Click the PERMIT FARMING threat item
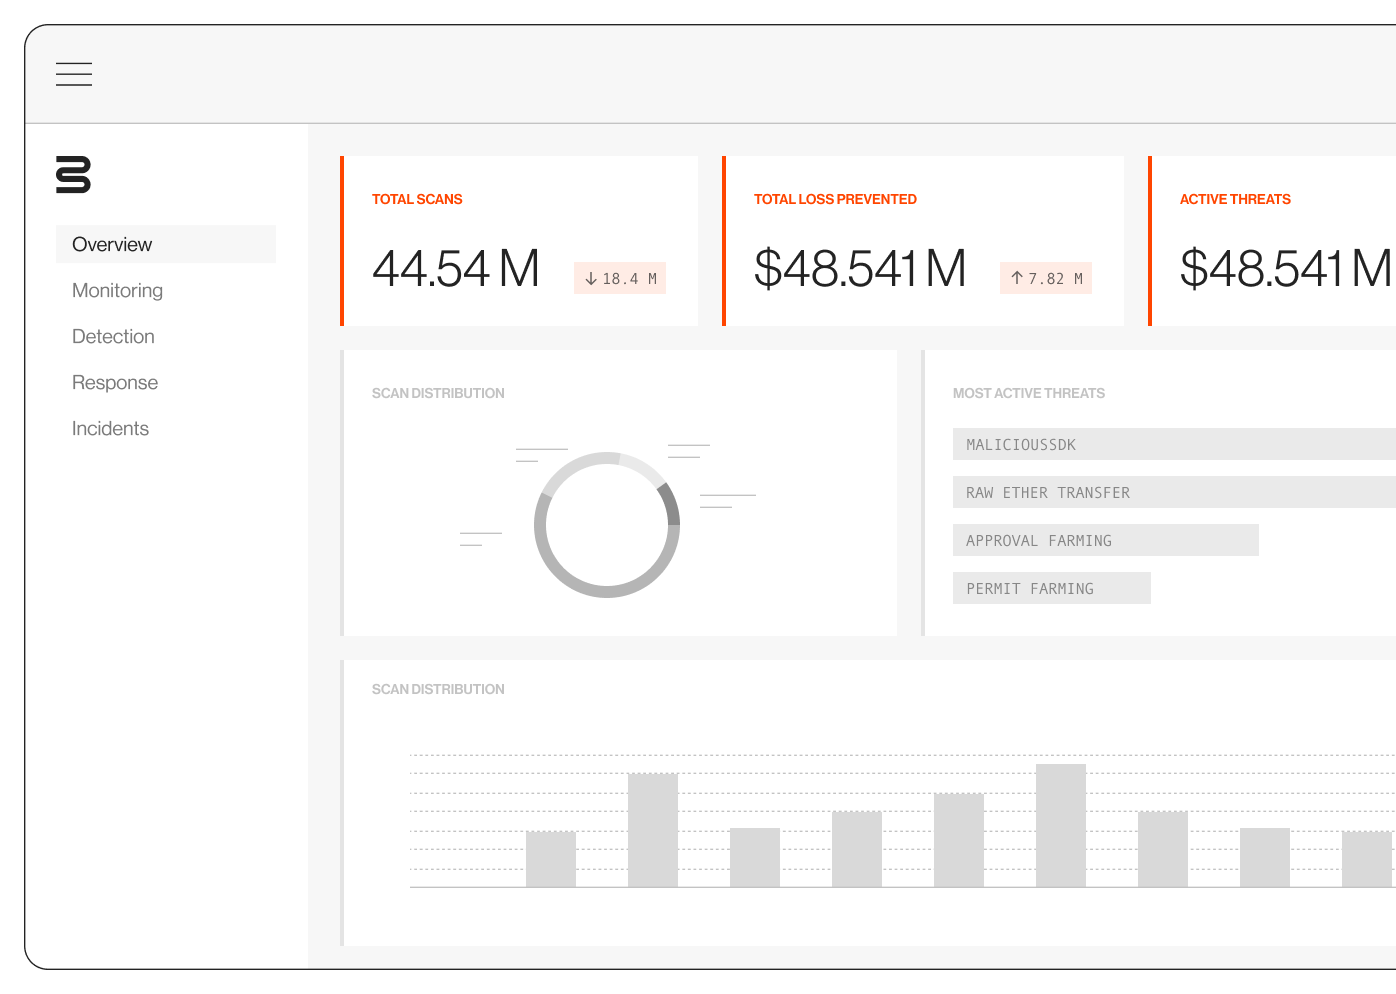1396x994 pixels. click(1050, 588)
